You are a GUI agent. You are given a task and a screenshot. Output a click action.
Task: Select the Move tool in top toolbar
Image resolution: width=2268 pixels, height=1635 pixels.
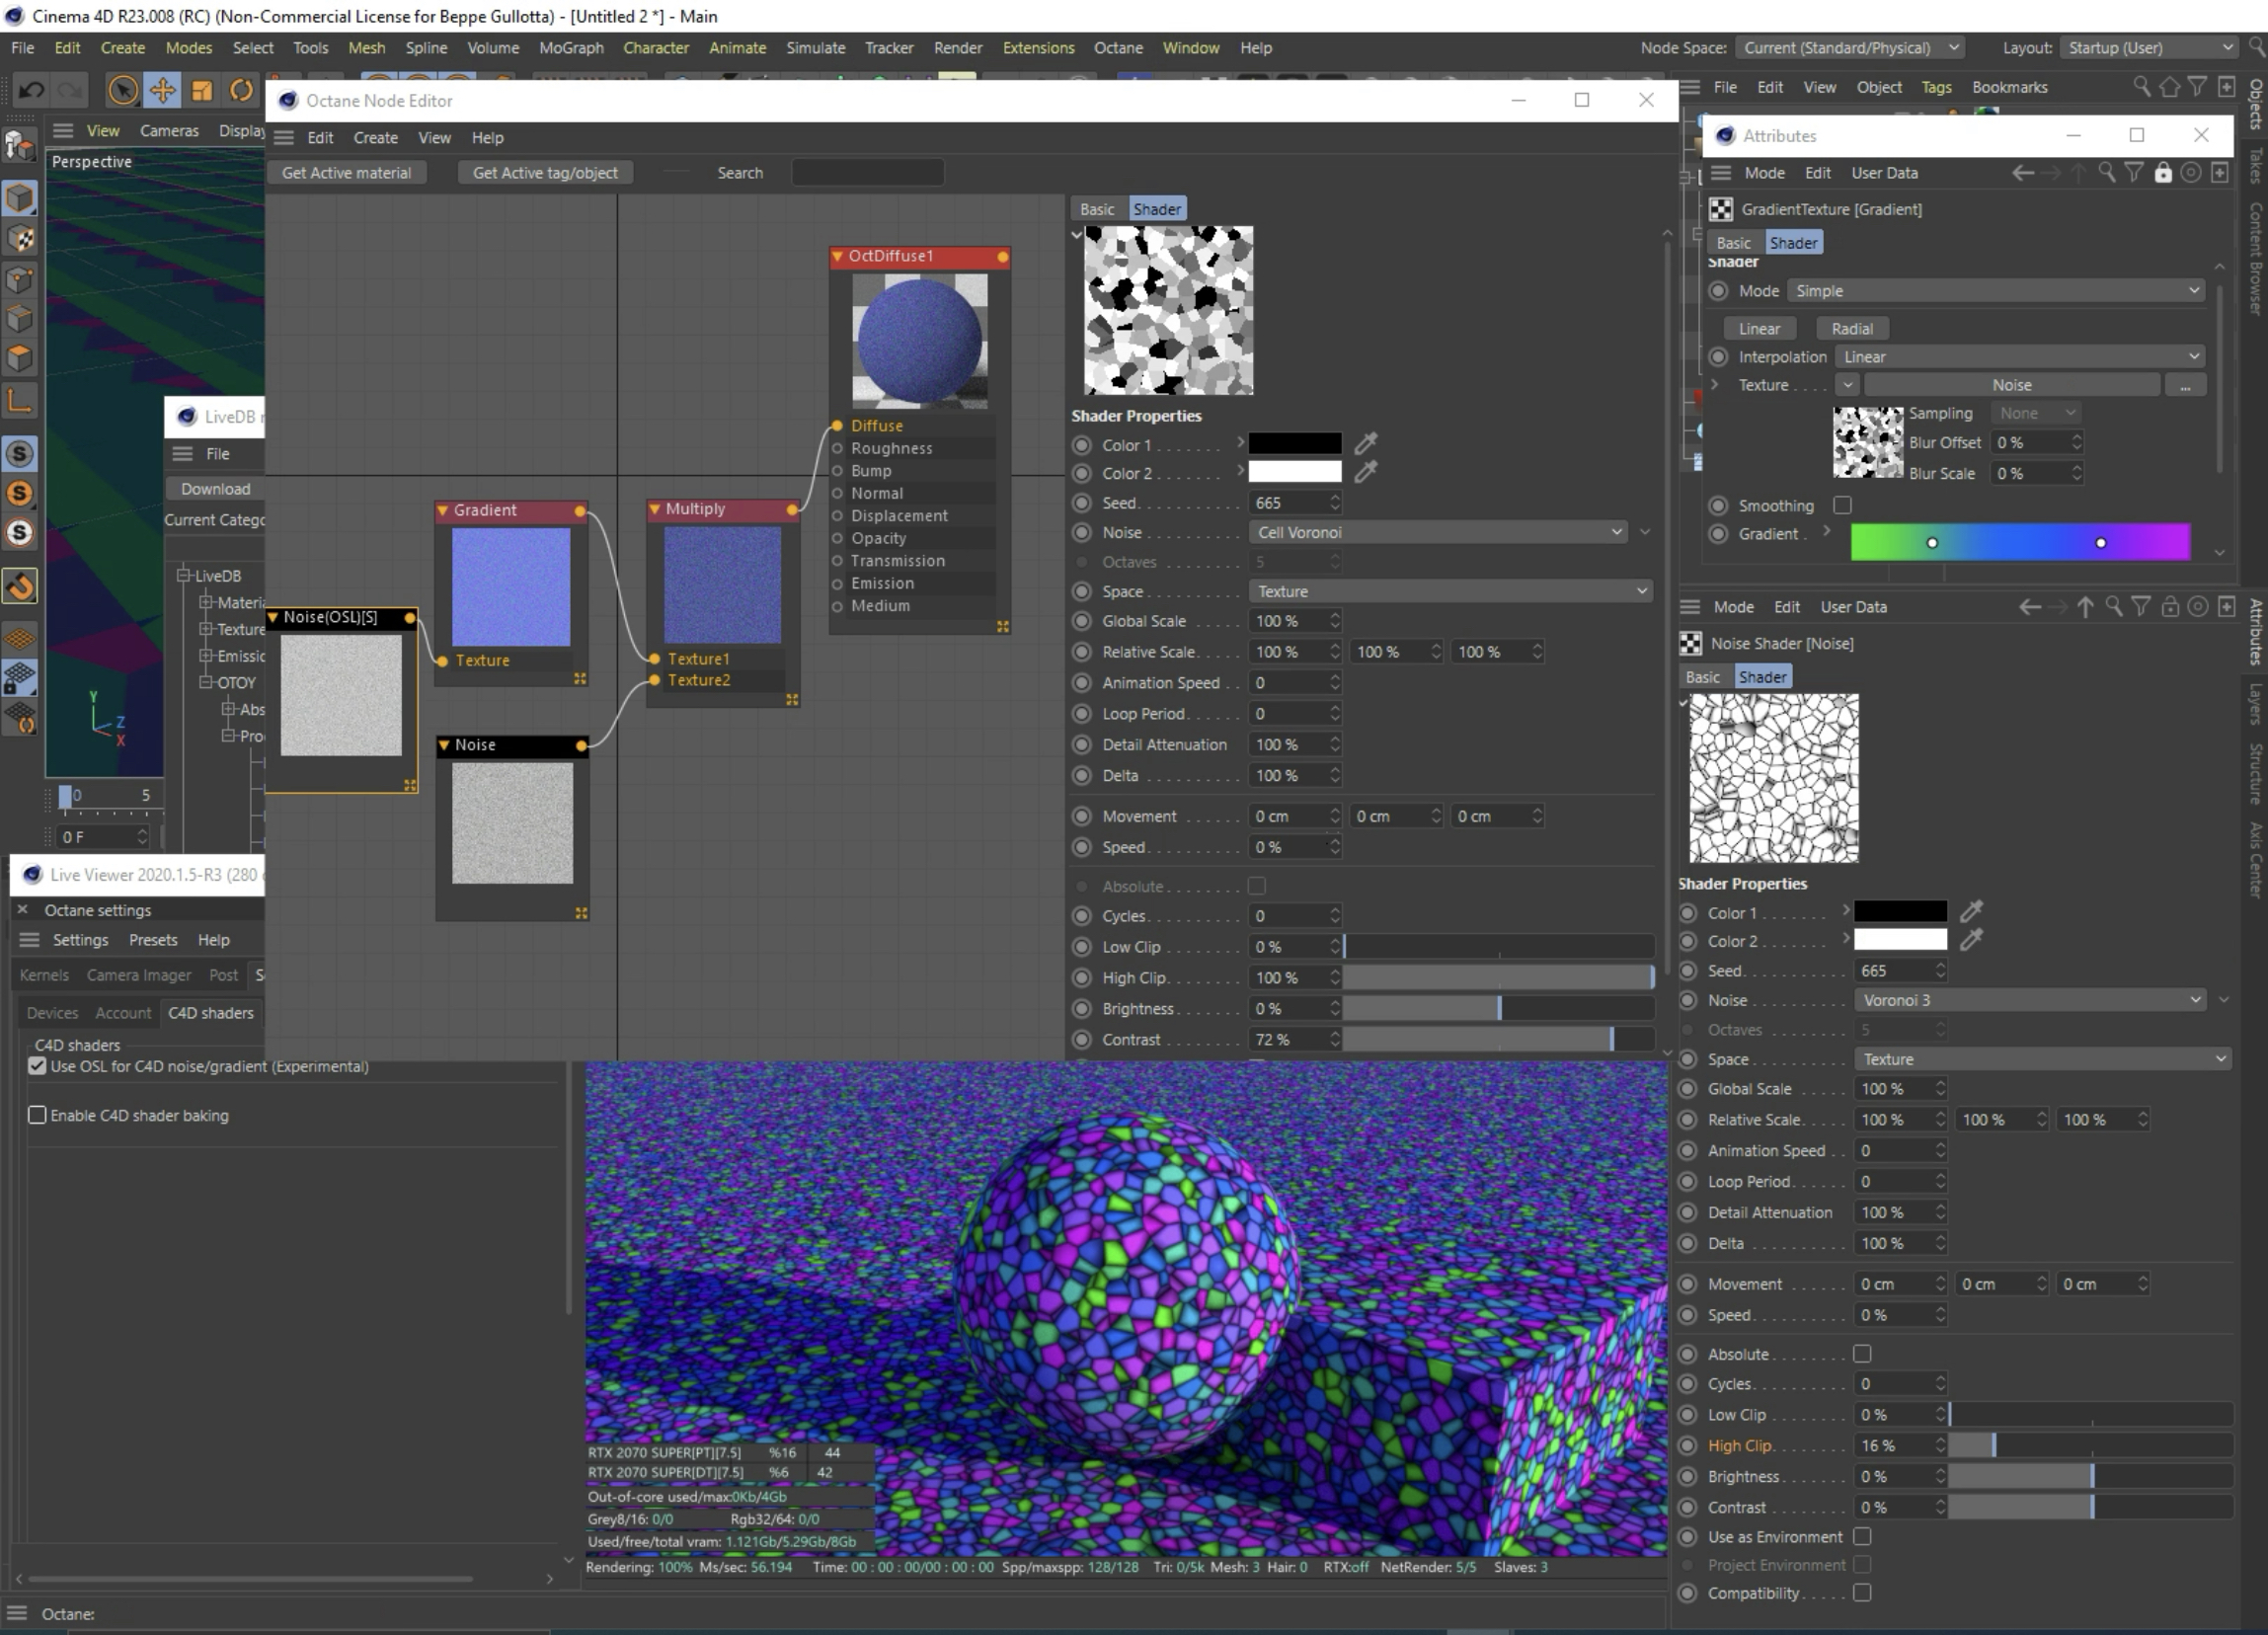[162, 91]
